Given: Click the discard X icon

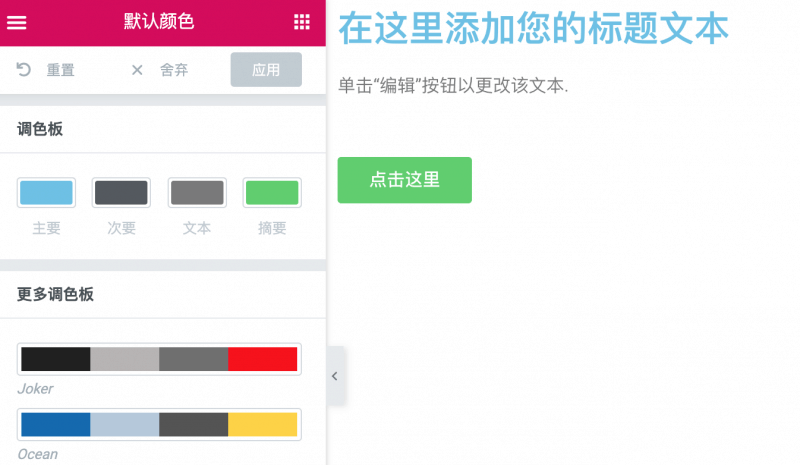Looking at the screenshot, I should click(x=137, y=70).
